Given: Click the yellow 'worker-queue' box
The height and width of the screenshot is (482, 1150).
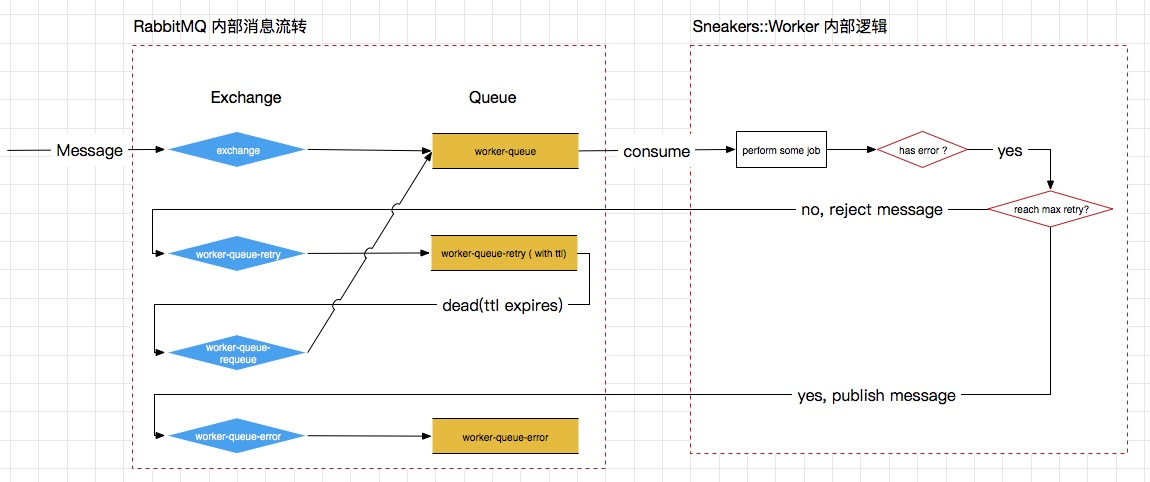Looking at the screenshot, I should 505,151.
